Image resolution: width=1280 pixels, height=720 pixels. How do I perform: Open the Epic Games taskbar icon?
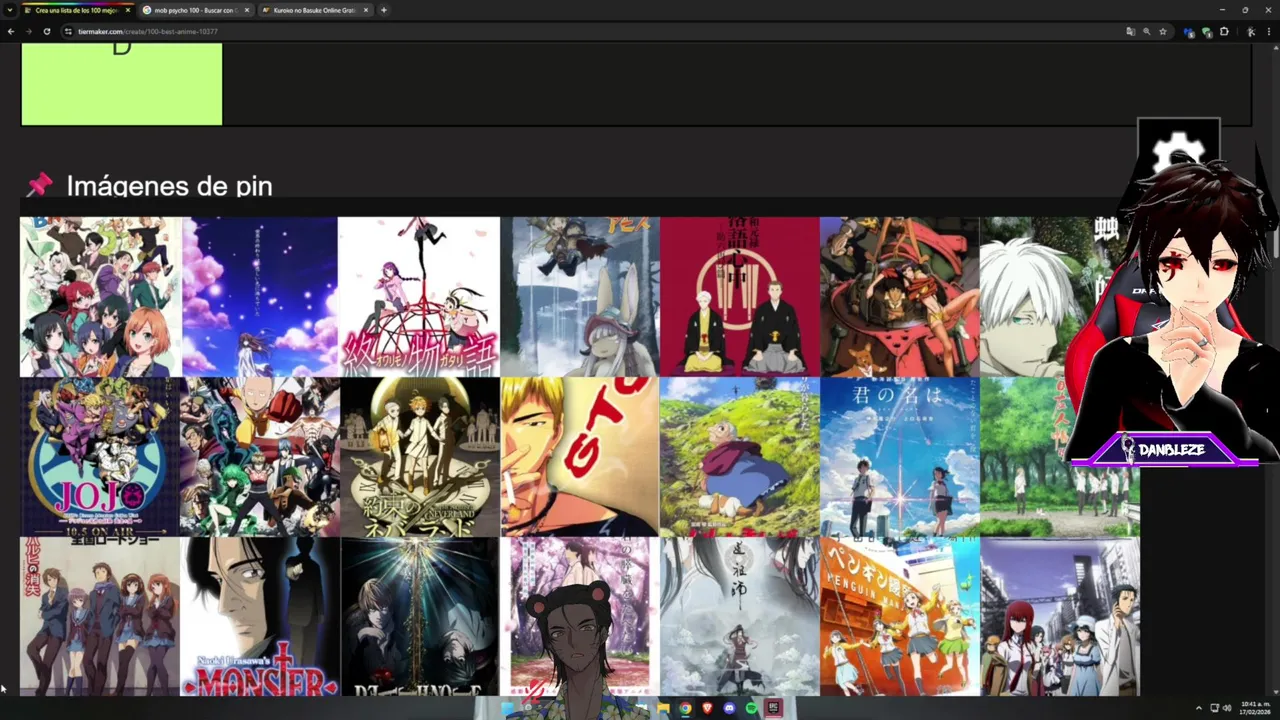click(x=773, y=708)
